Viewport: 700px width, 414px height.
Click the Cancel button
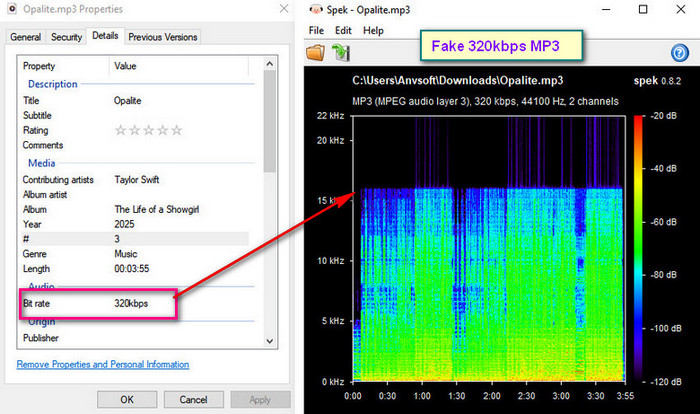[193, 399]
